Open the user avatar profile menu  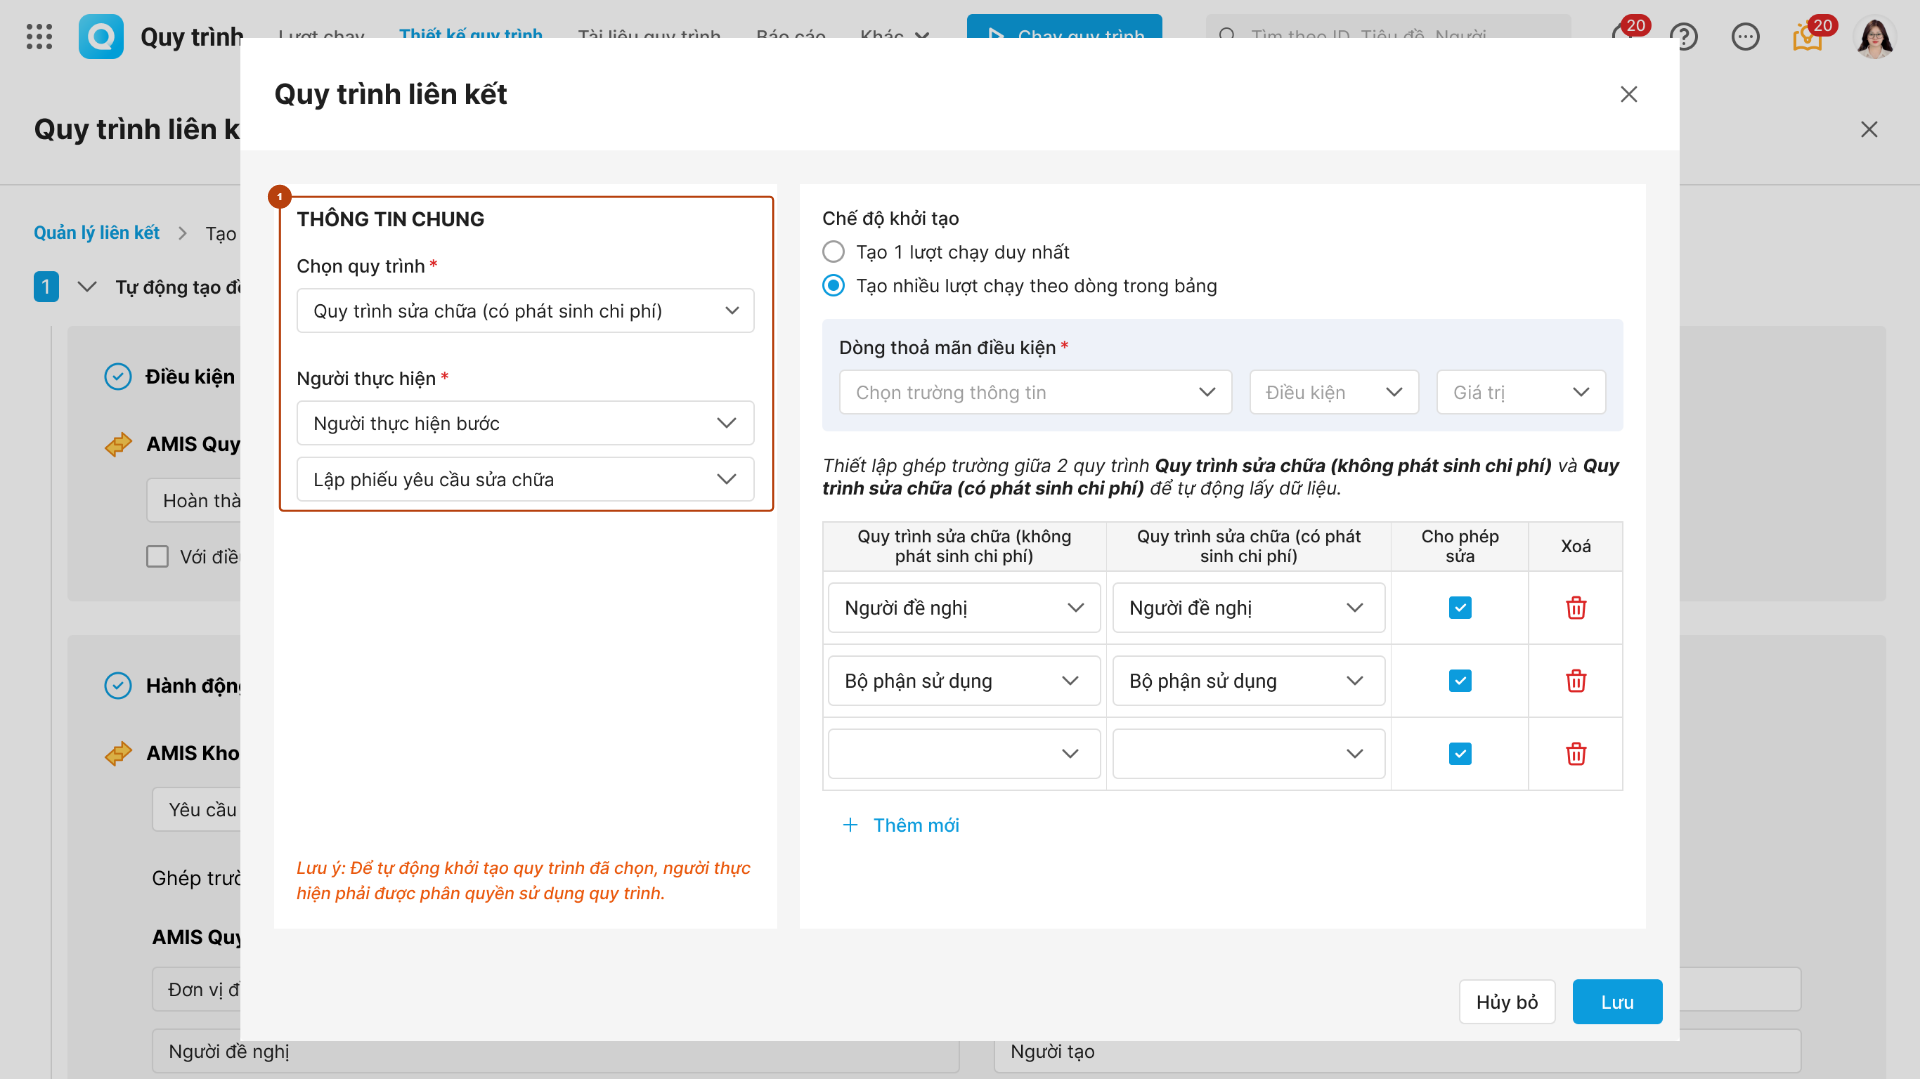(1874, 37)
